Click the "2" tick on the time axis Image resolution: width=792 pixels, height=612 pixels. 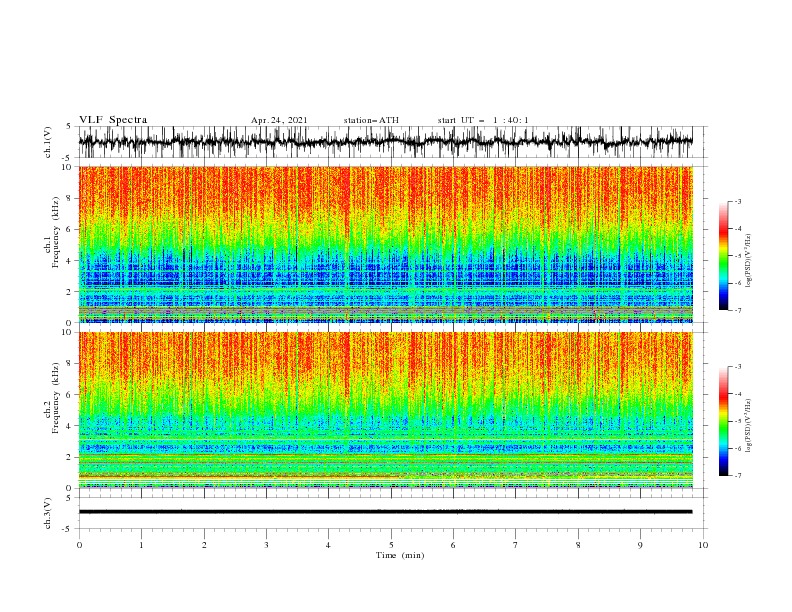[204, 545]
